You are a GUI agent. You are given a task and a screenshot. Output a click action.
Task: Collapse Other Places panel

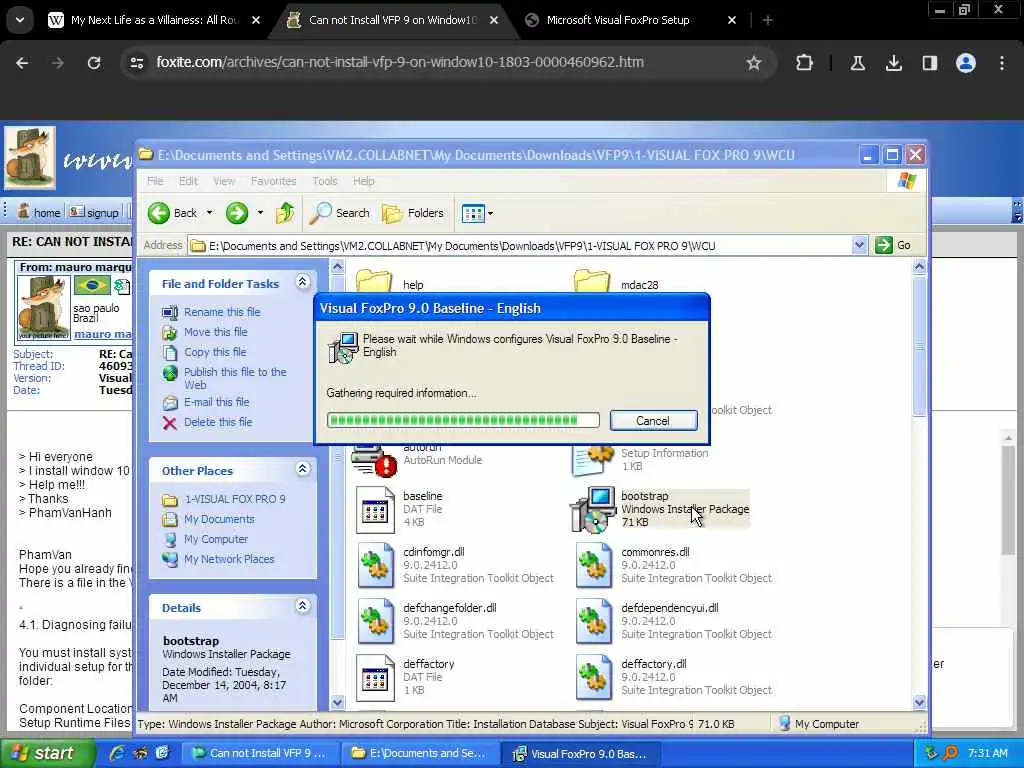[302, 468]
